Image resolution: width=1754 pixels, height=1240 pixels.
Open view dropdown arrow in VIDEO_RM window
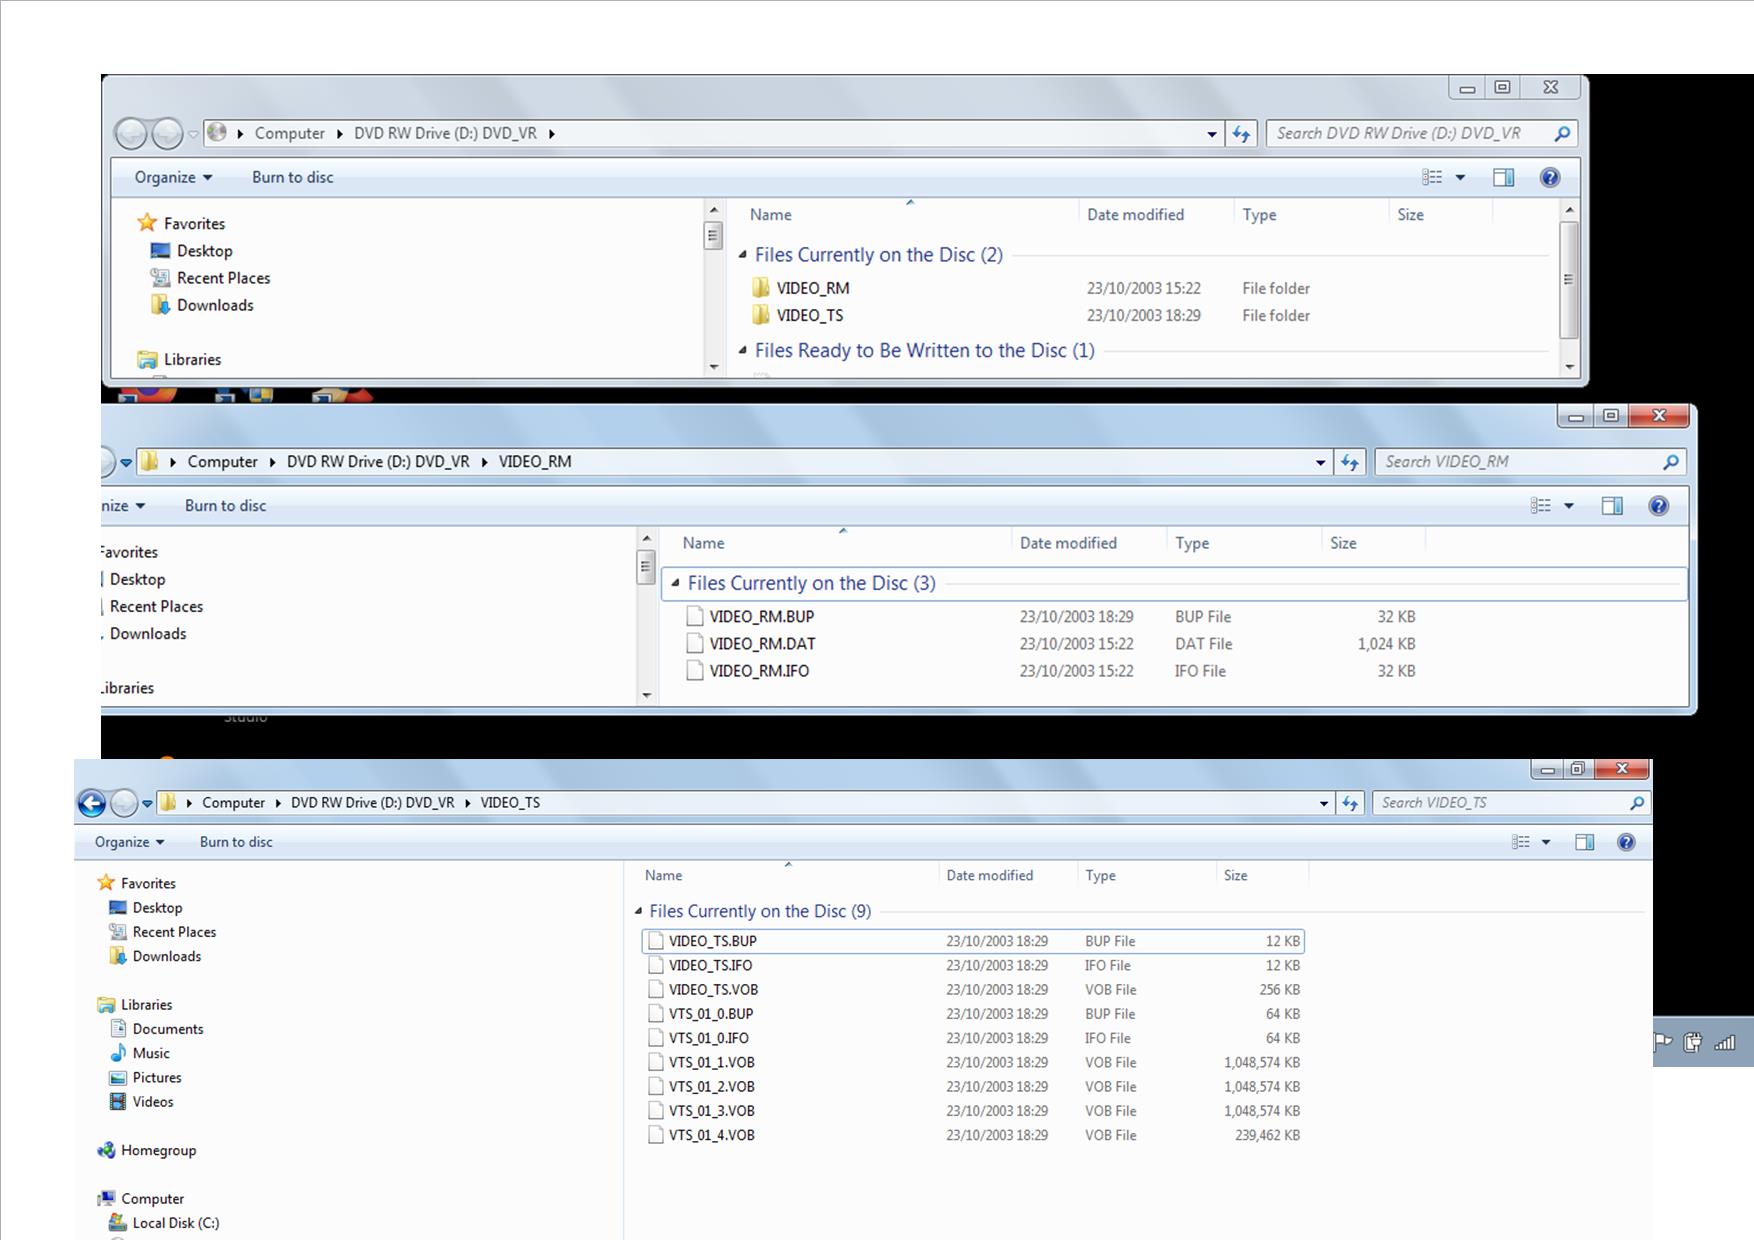pos(1569,506)
